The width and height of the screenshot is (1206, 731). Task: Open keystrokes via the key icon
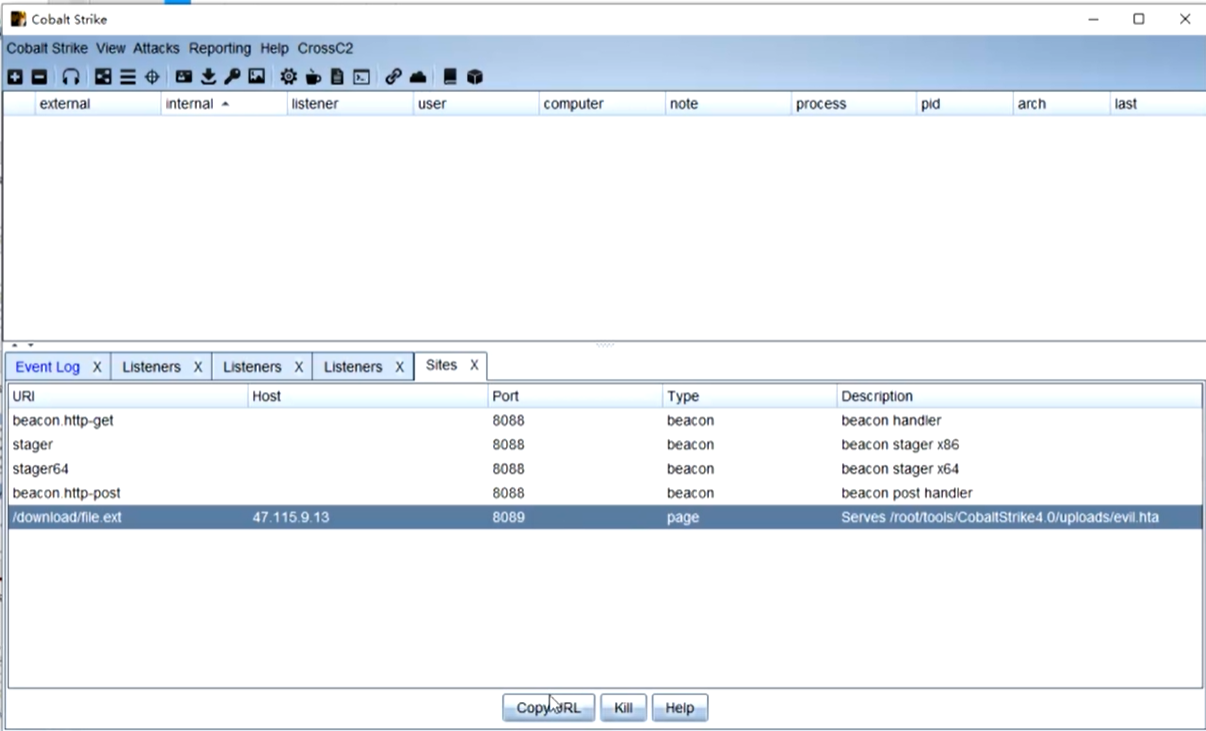[232, 77]
